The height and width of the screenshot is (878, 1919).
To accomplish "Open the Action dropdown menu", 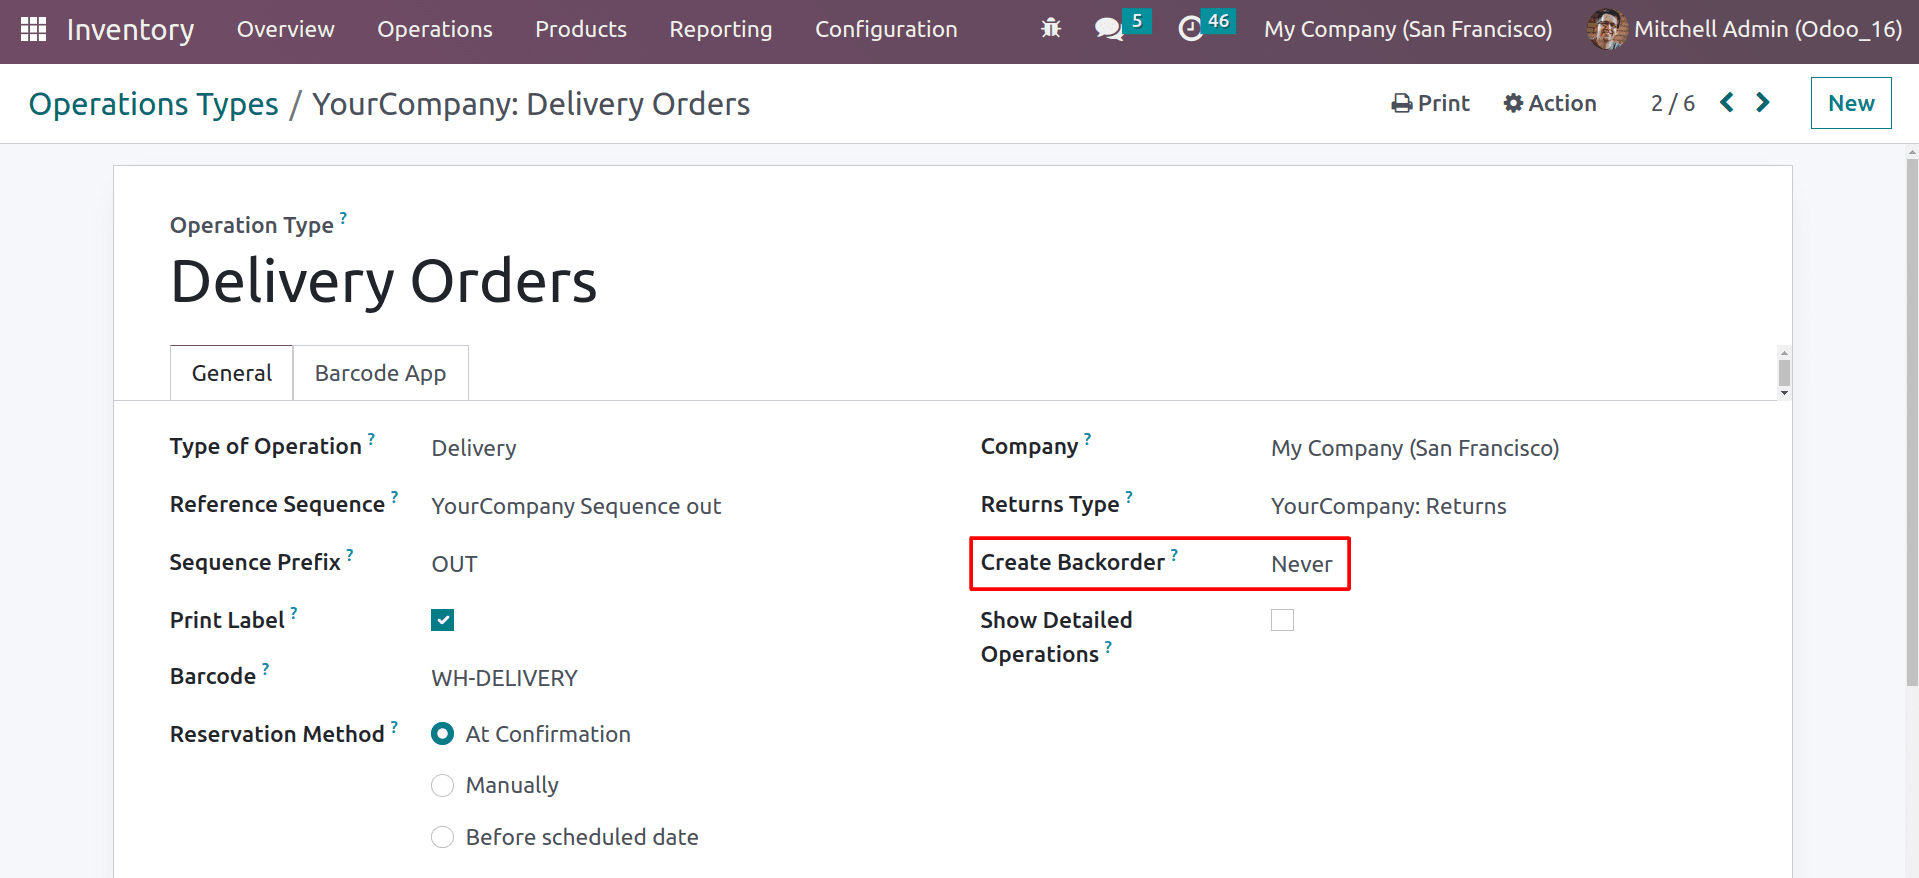I will (x=1550, y=103).
